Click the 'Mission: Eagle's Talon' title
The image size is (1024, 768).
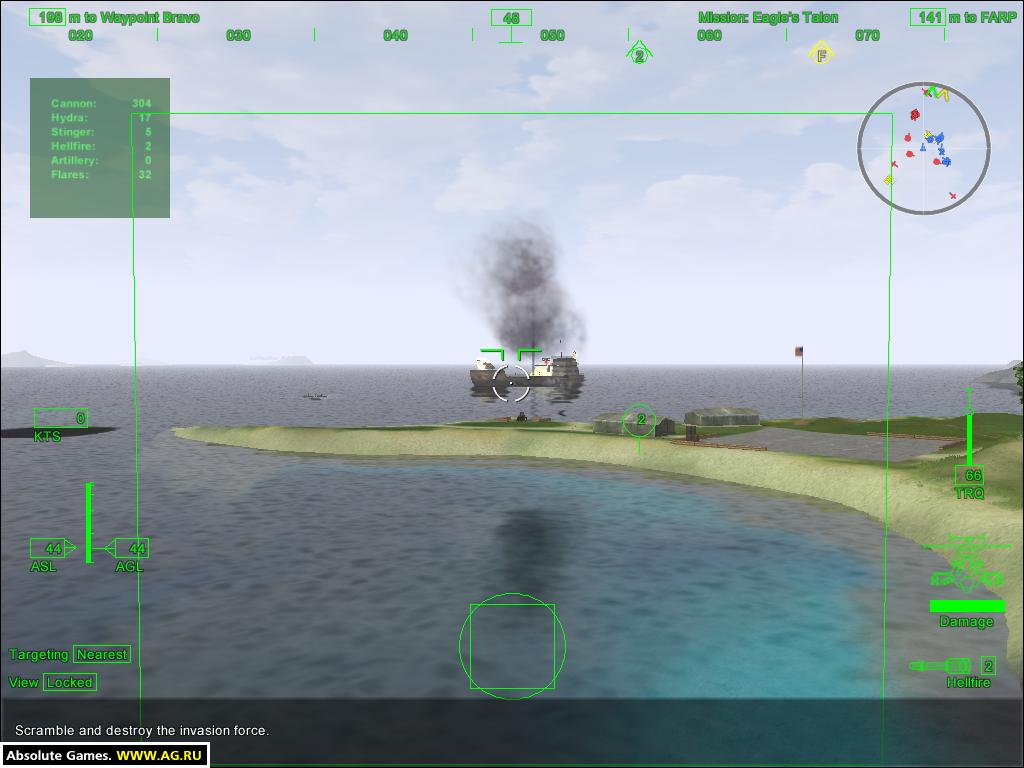pyautogui.click(x=768, y=18)
